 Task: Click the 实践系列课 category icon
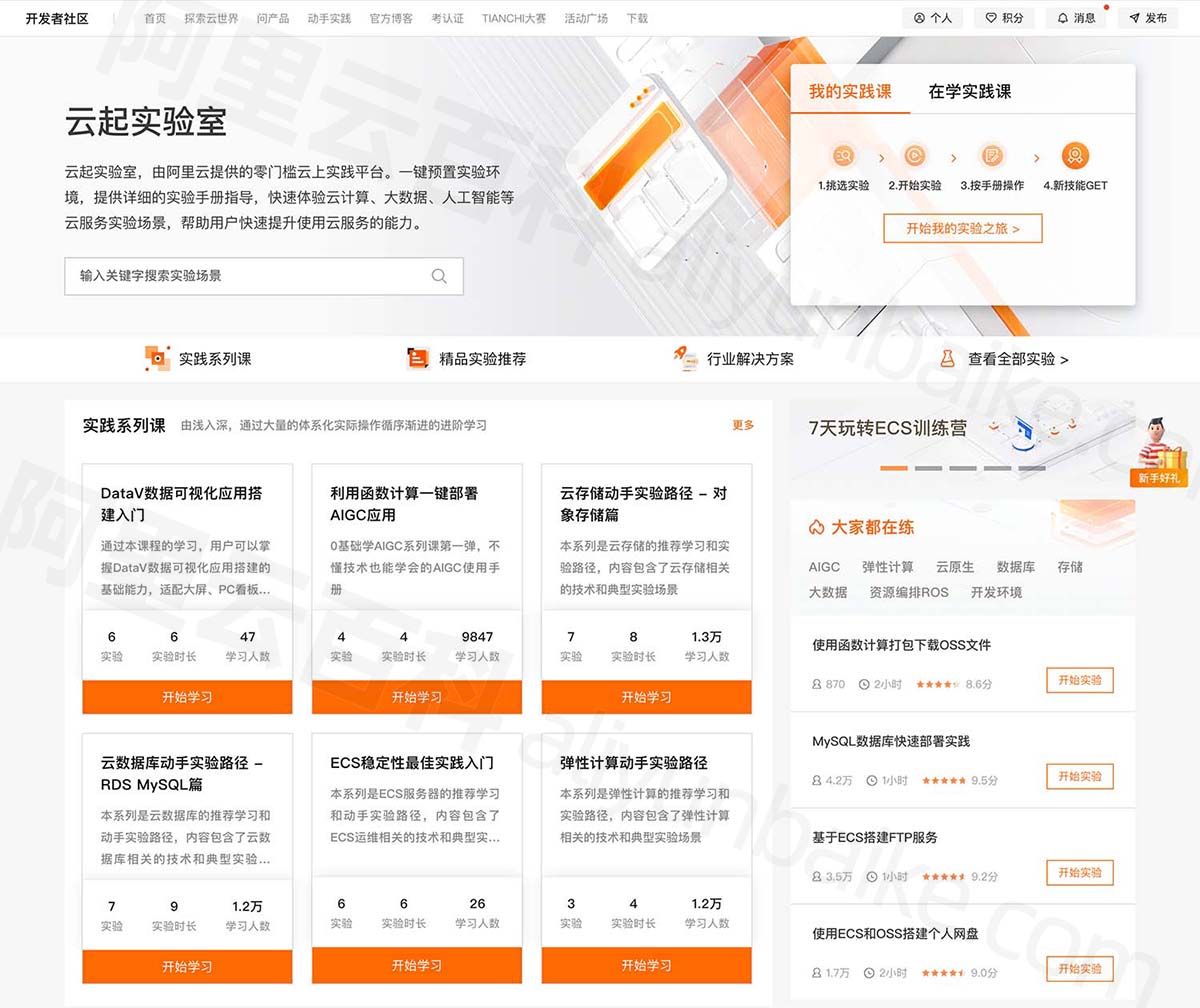click(x=157, y=358)
